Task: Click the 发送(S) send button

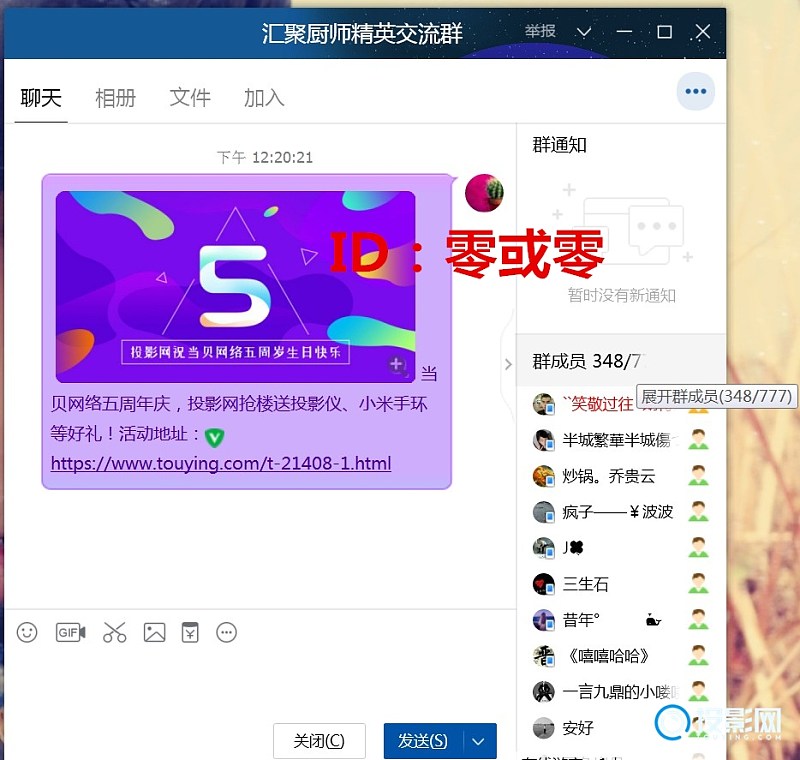Action: (x=423, y=741)
